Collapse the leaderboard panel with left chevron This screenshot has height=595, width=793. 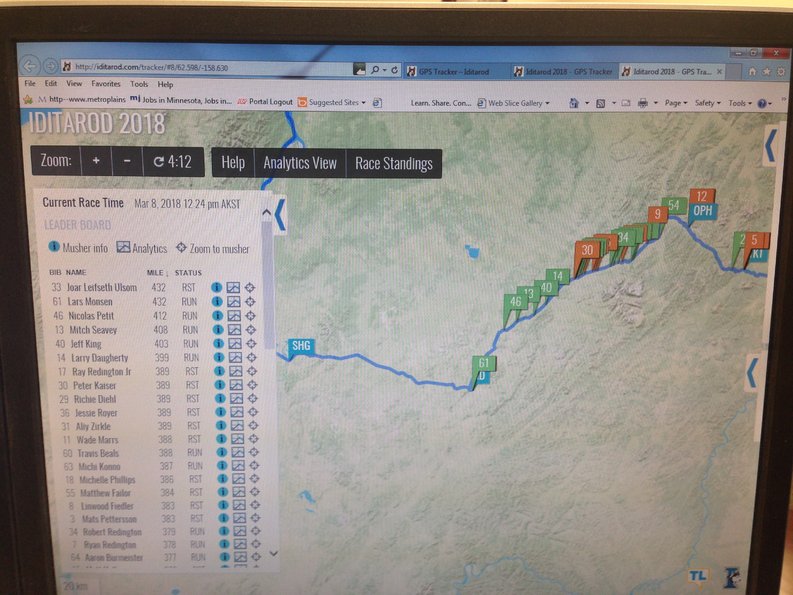pos(281,214)
